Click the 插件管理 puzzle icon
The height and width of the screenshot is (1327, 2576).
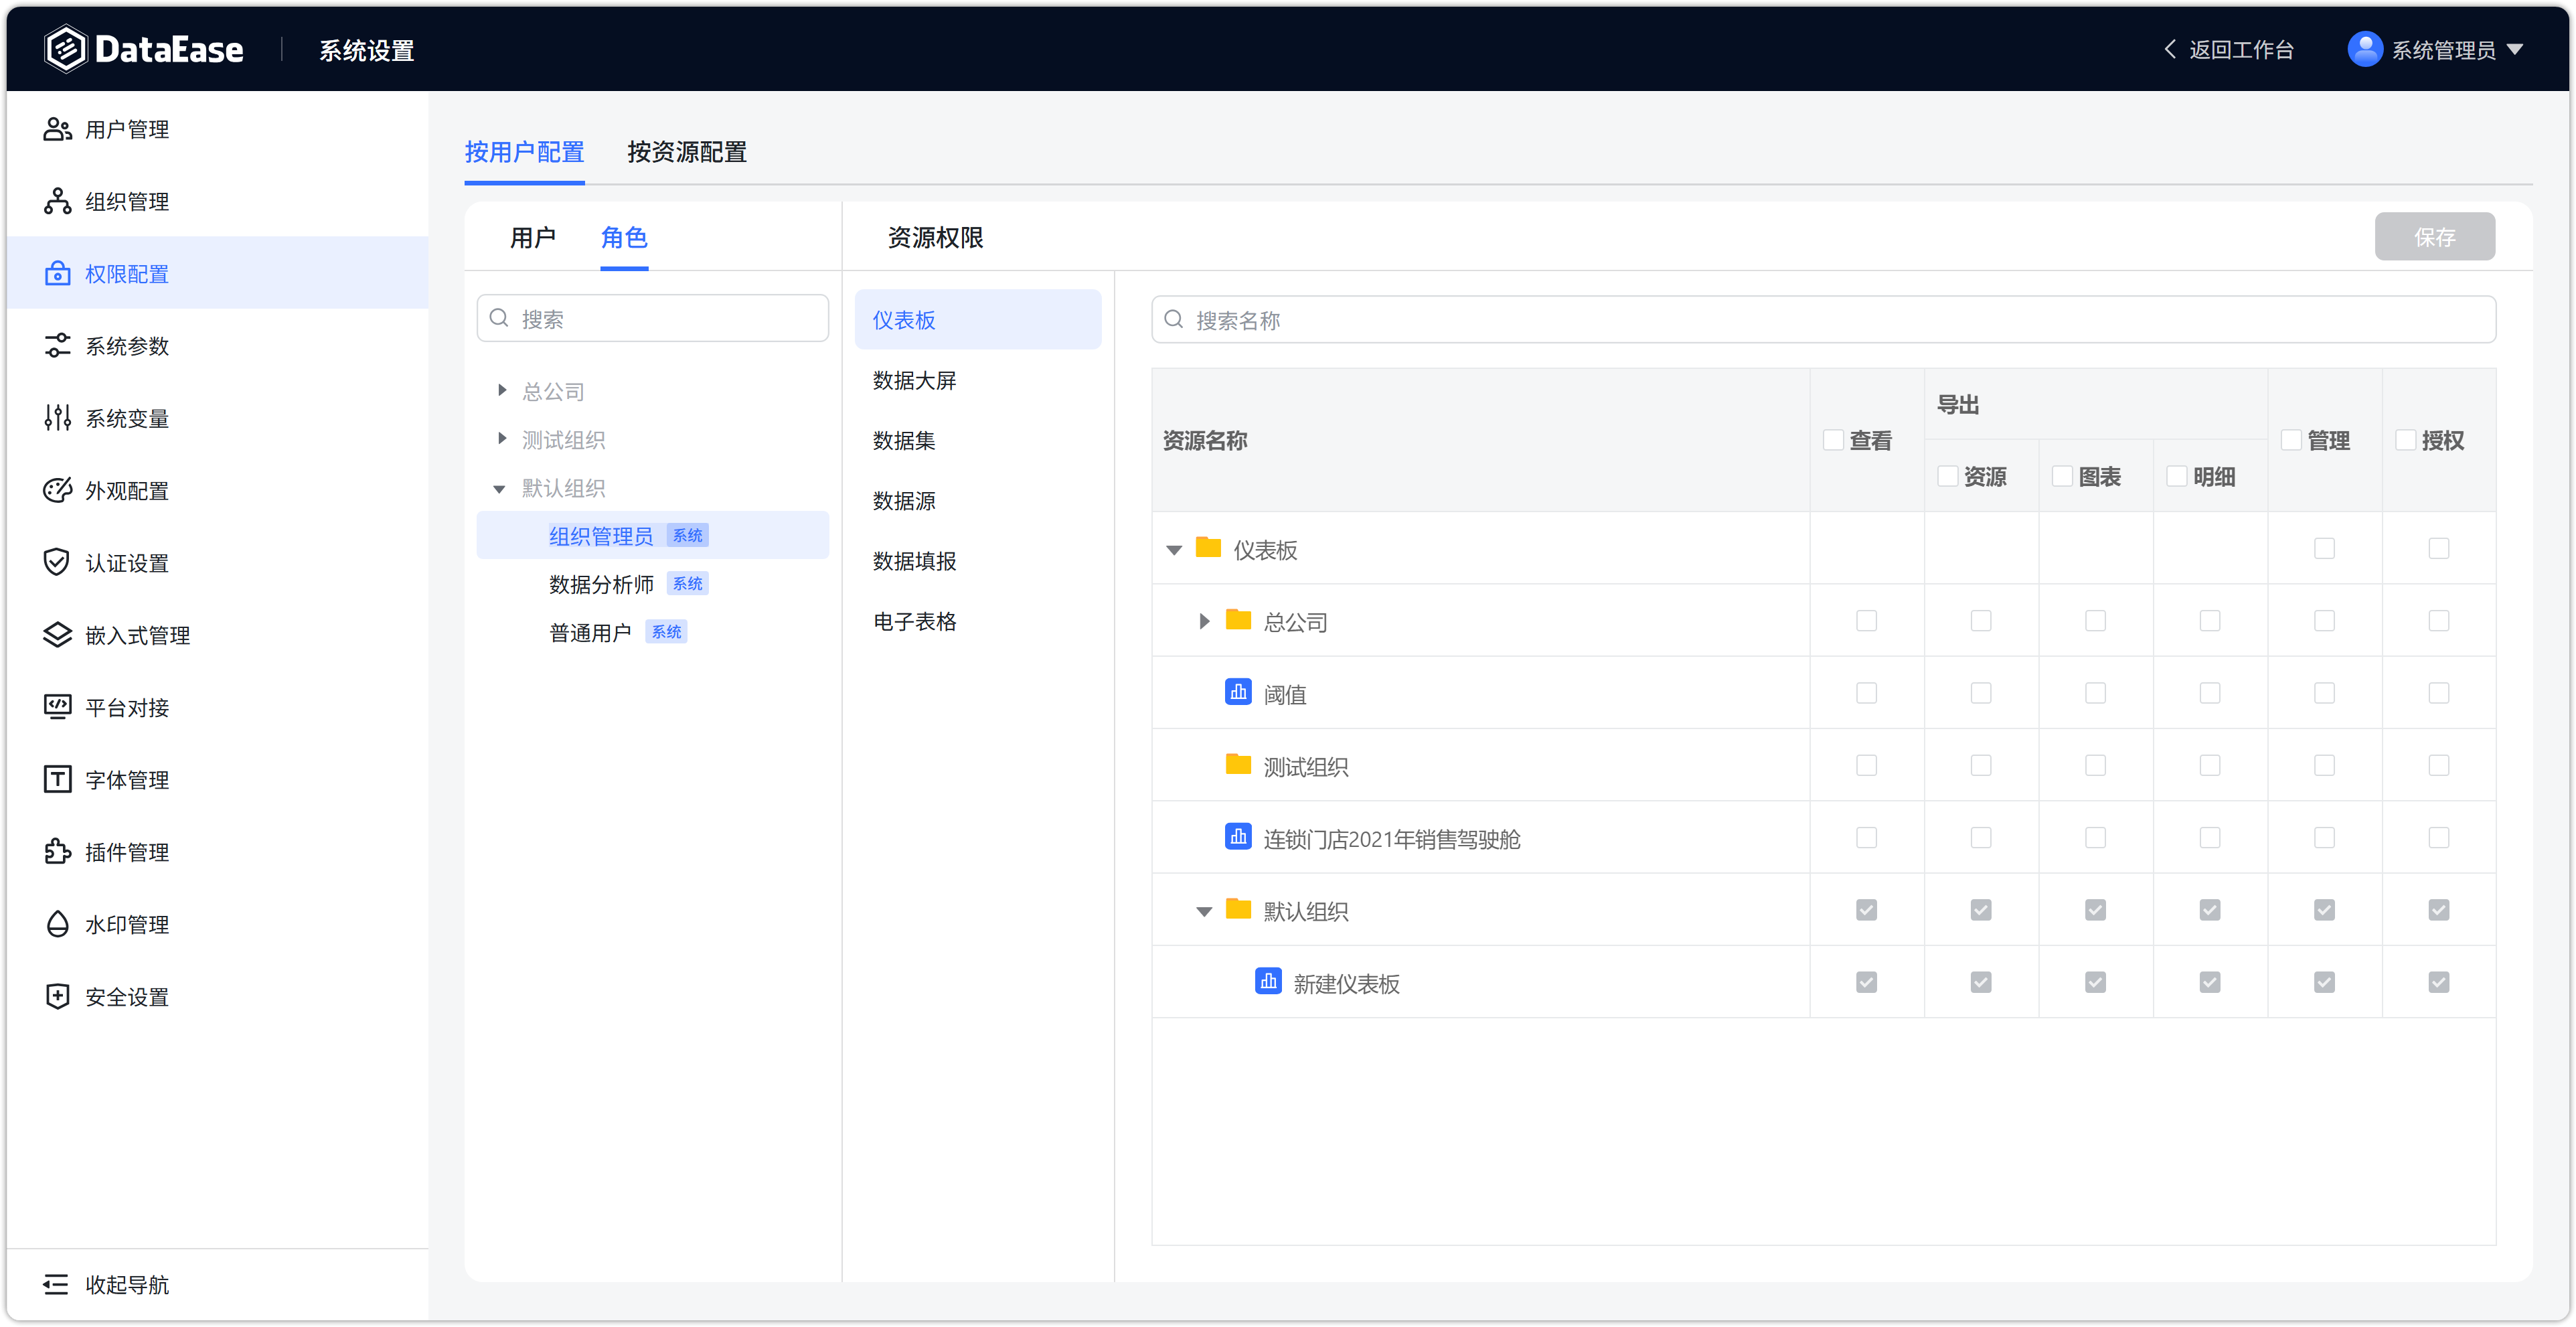point(58,851)
